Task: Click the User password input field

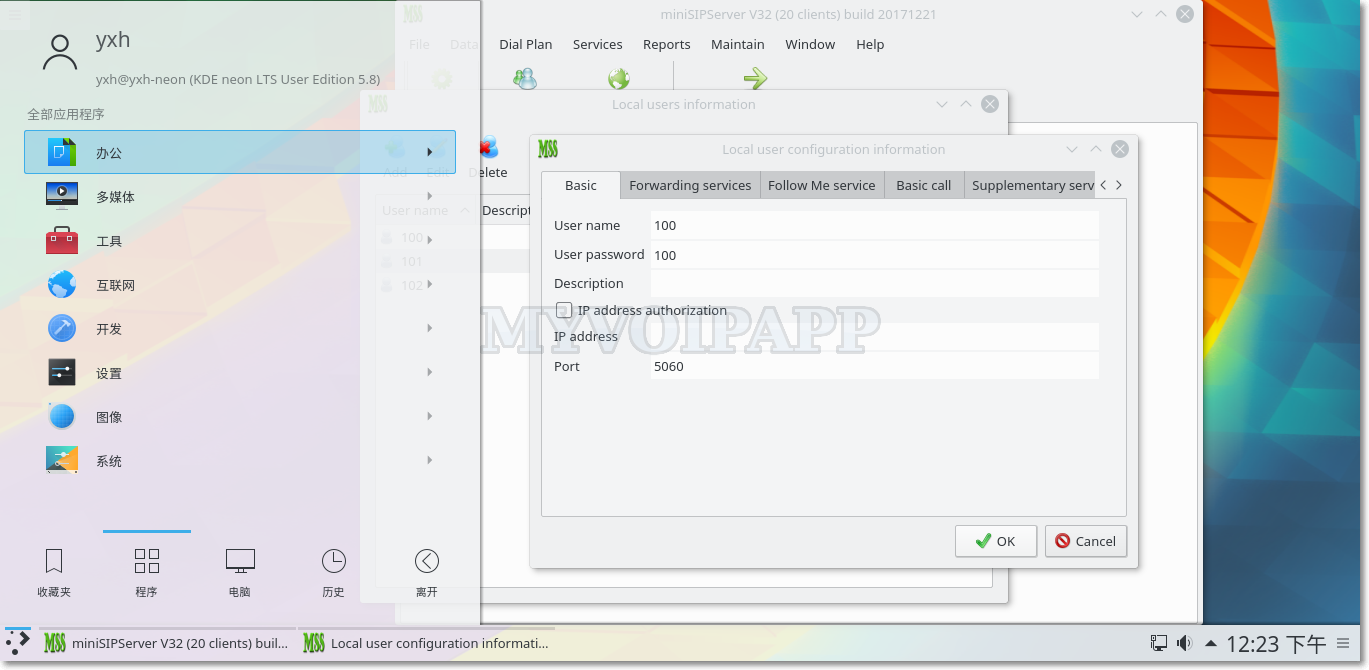Action: click(x=874, y=255)
